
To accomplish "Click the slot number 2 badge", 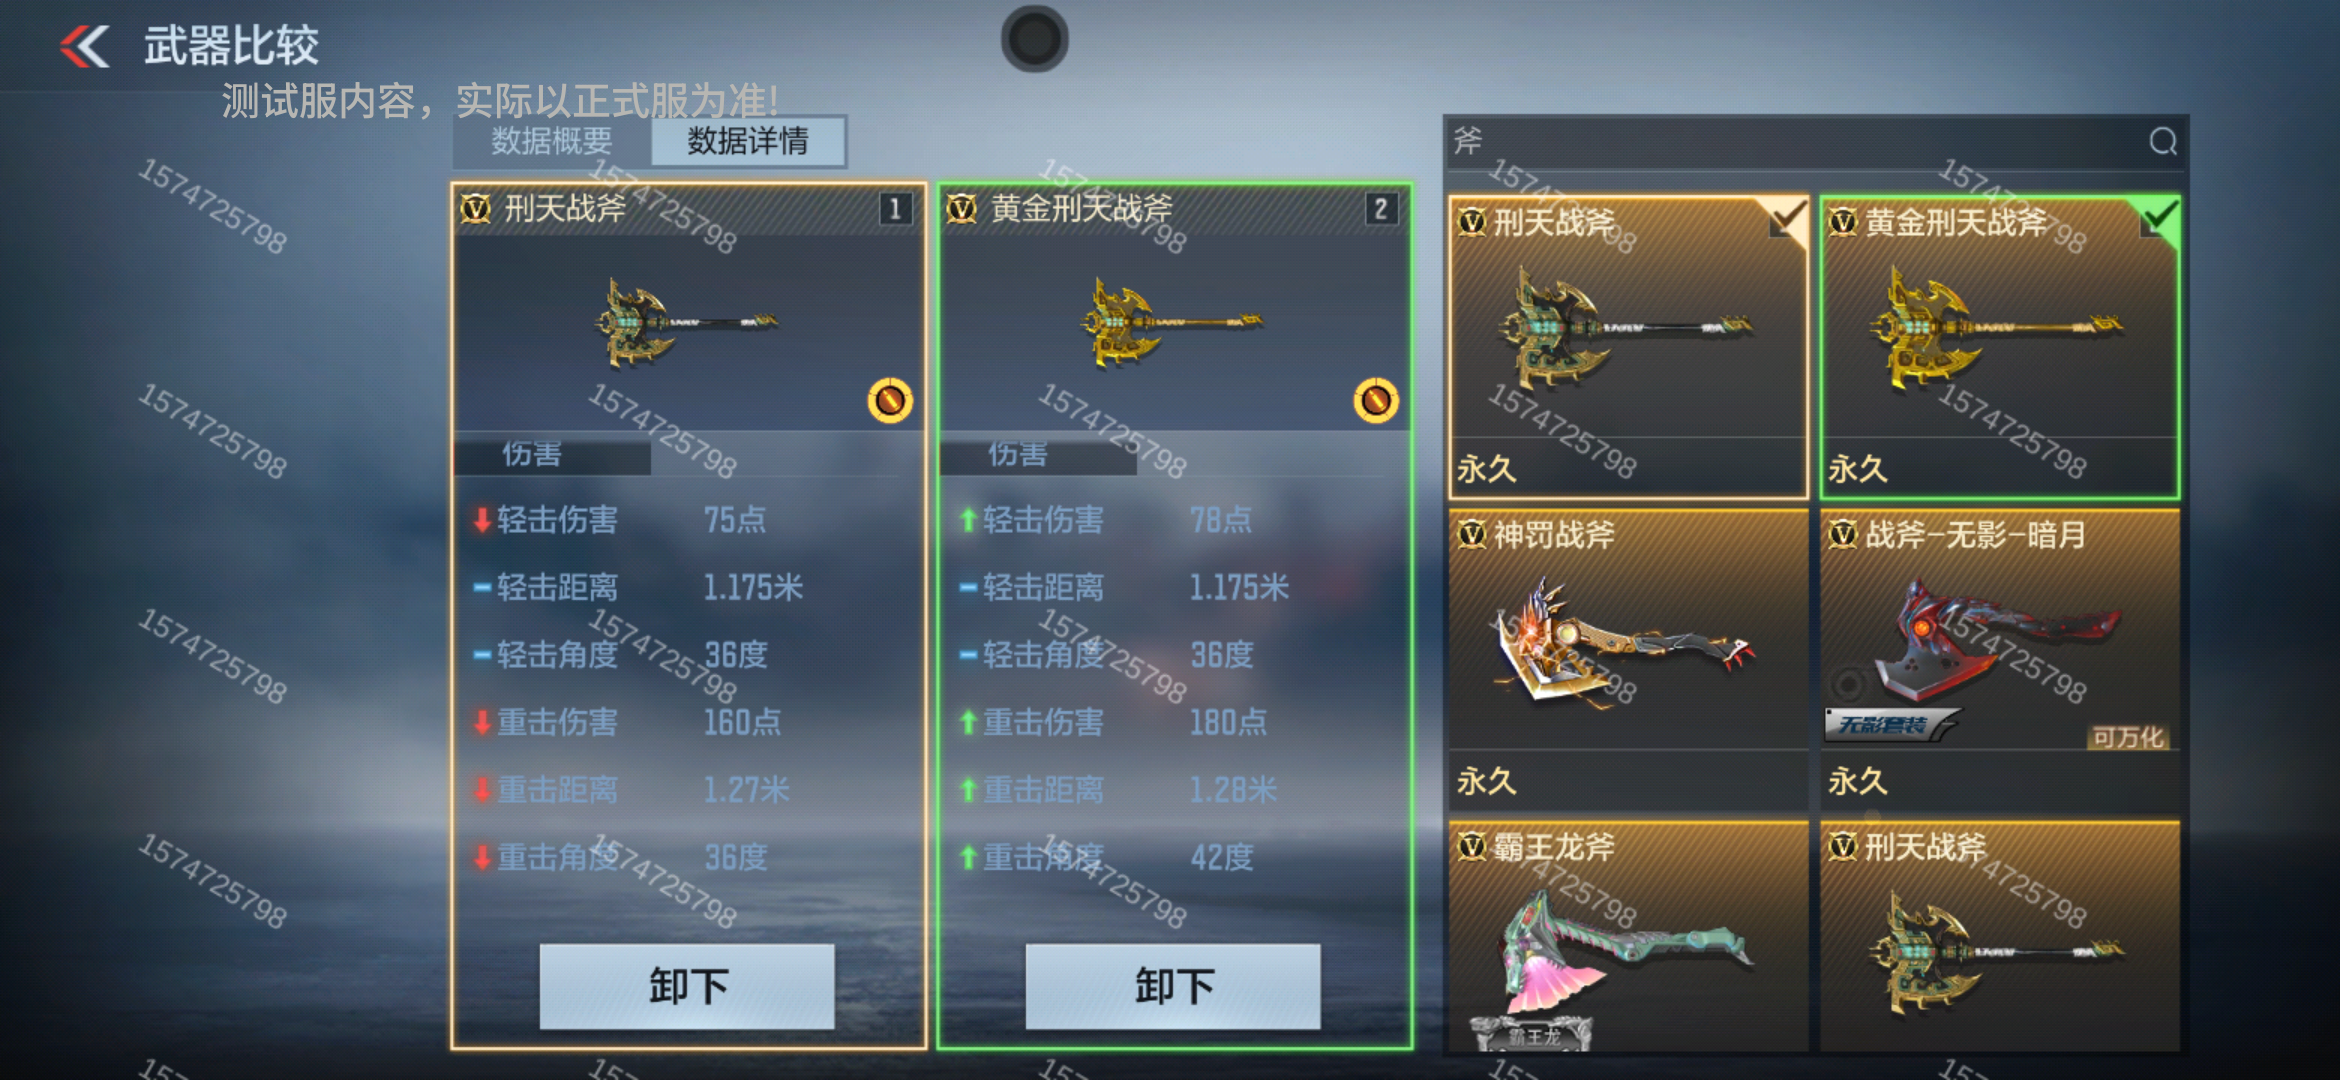I will point(1381,209).
